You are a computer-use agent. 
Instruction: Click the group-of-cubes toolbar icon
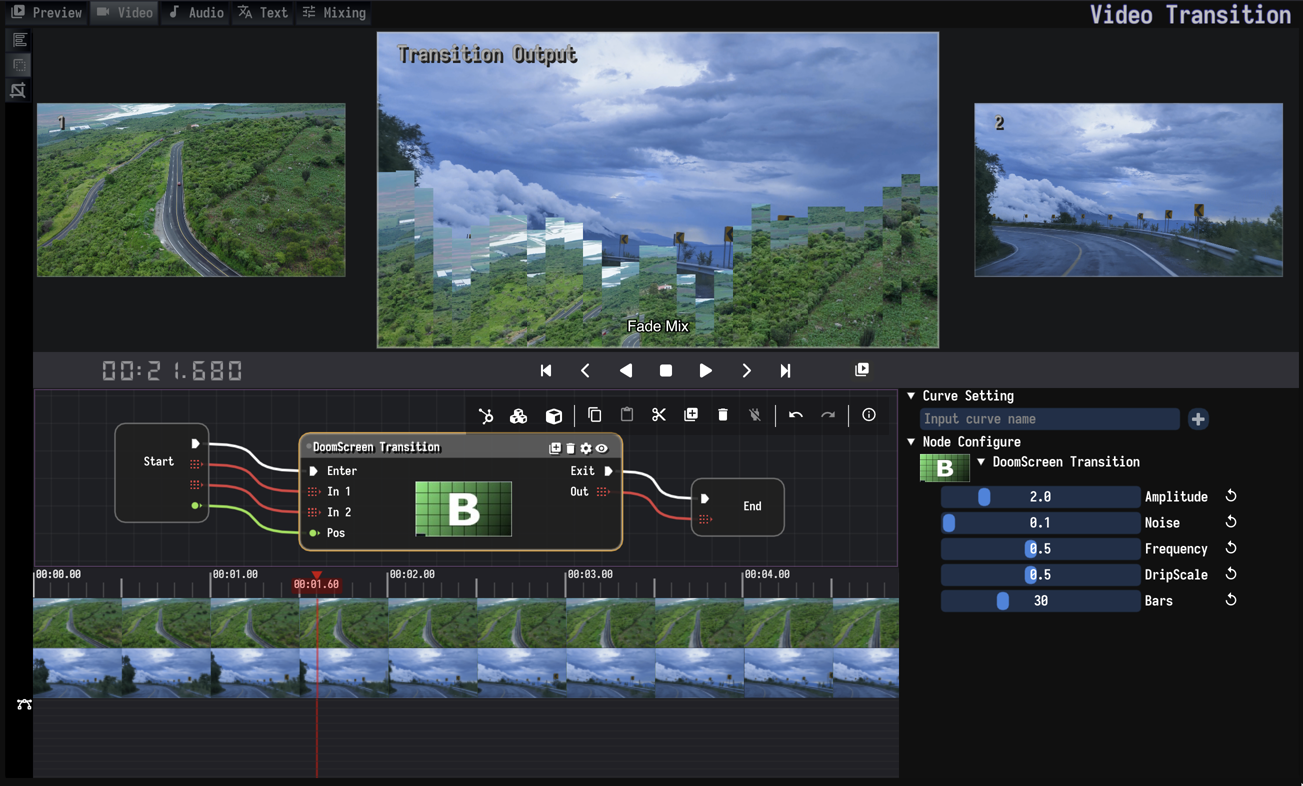tap(518, 416)
